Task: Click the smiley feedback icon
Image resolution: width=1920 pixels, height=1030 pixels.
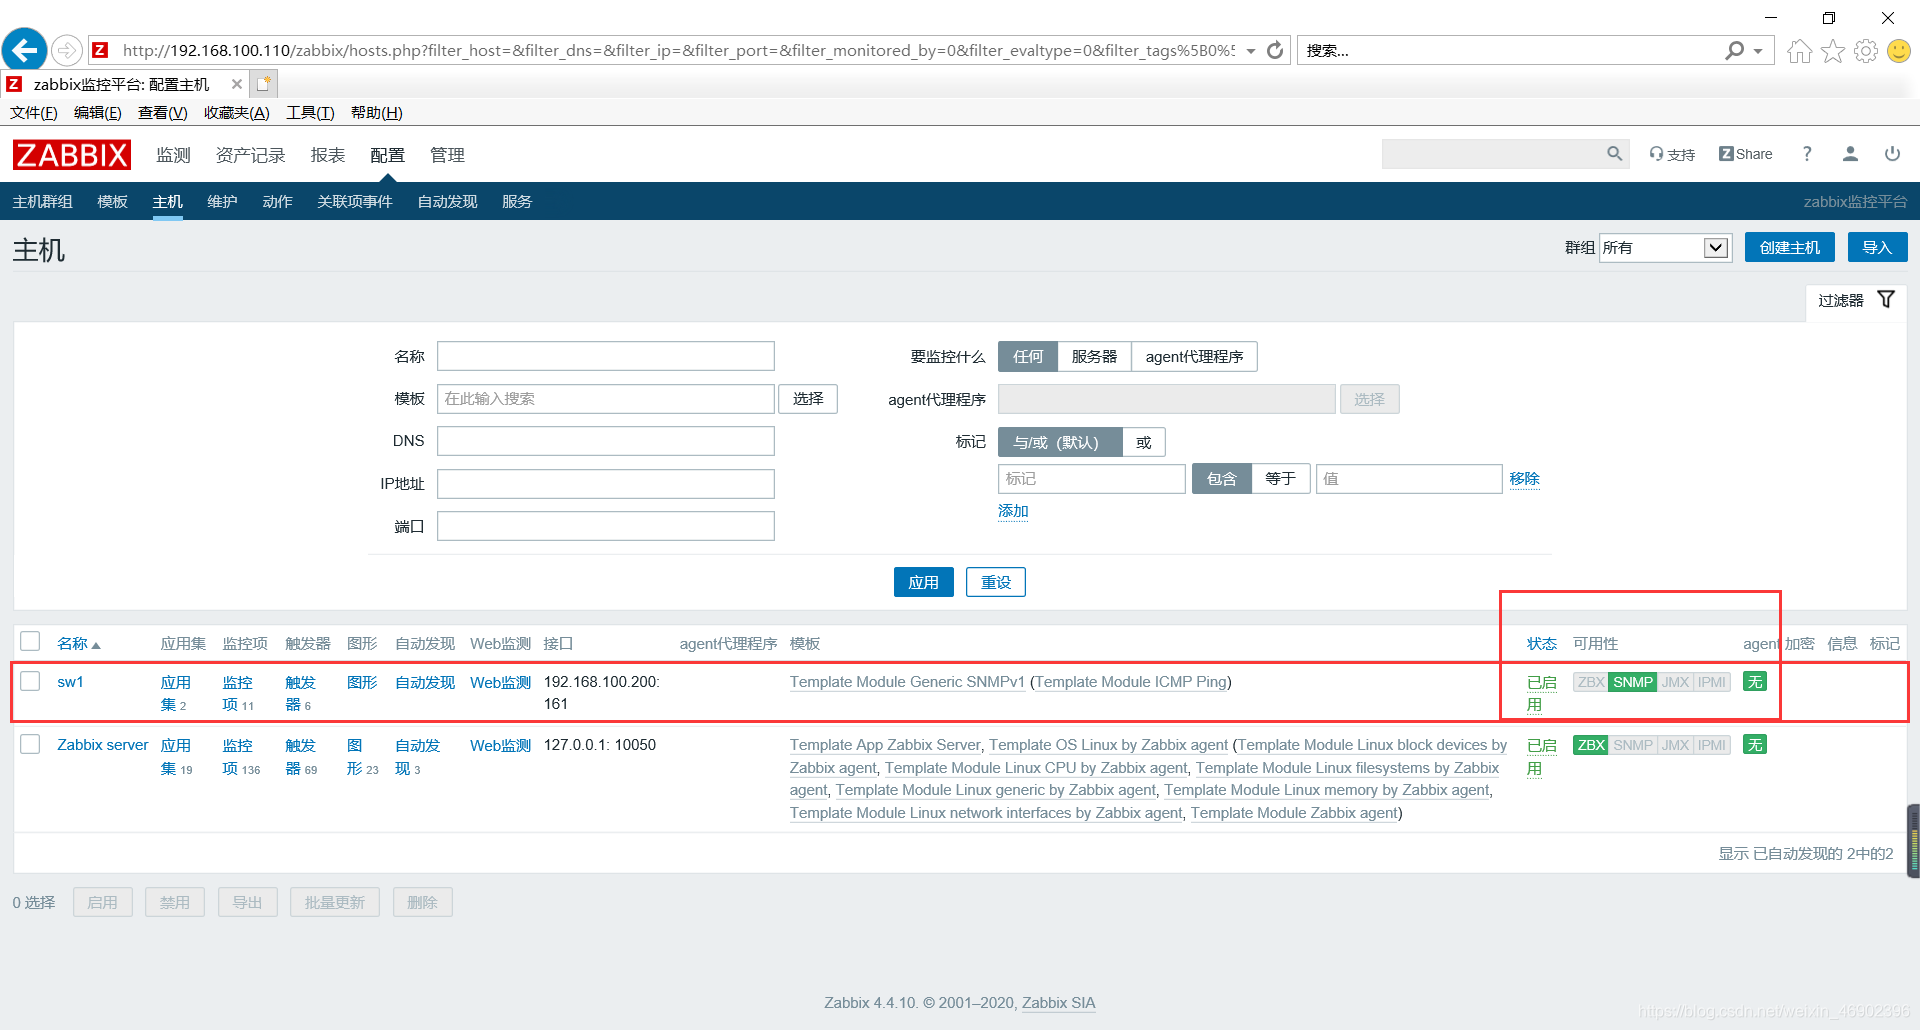Action: click(x=1898, y=51)
